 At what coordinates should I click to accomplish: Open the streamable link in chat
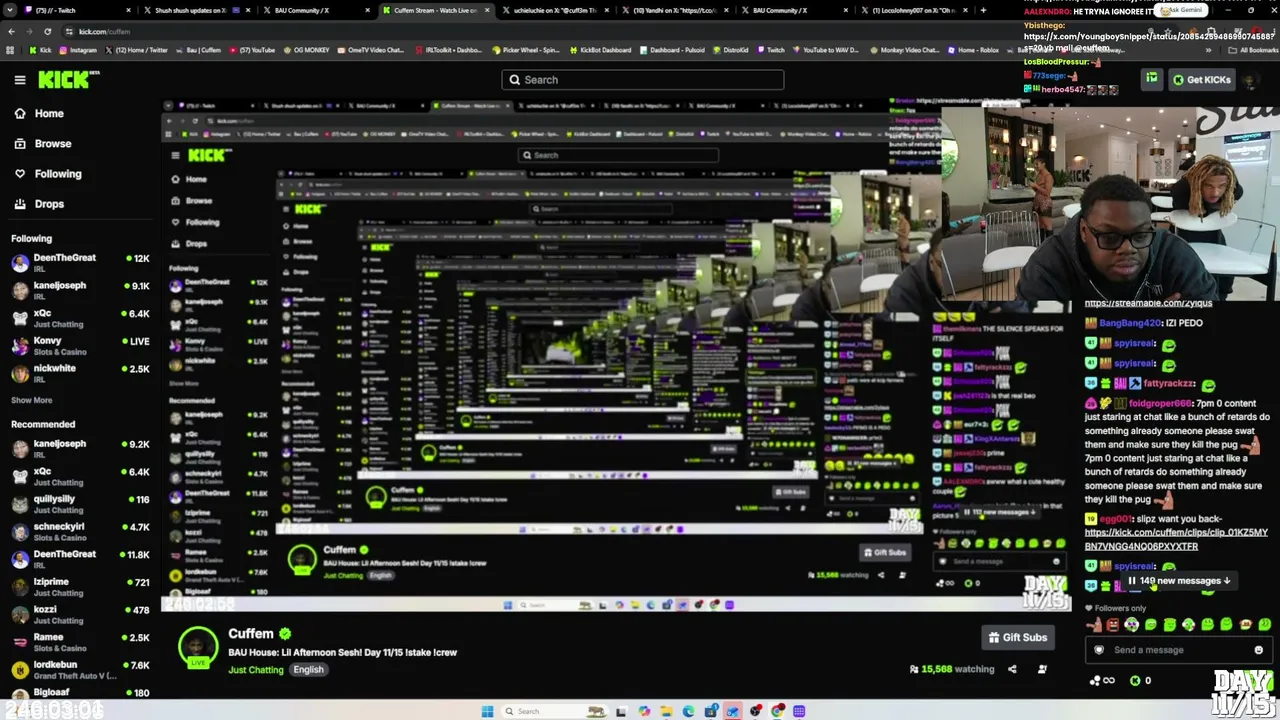(x=1148, y=303)
